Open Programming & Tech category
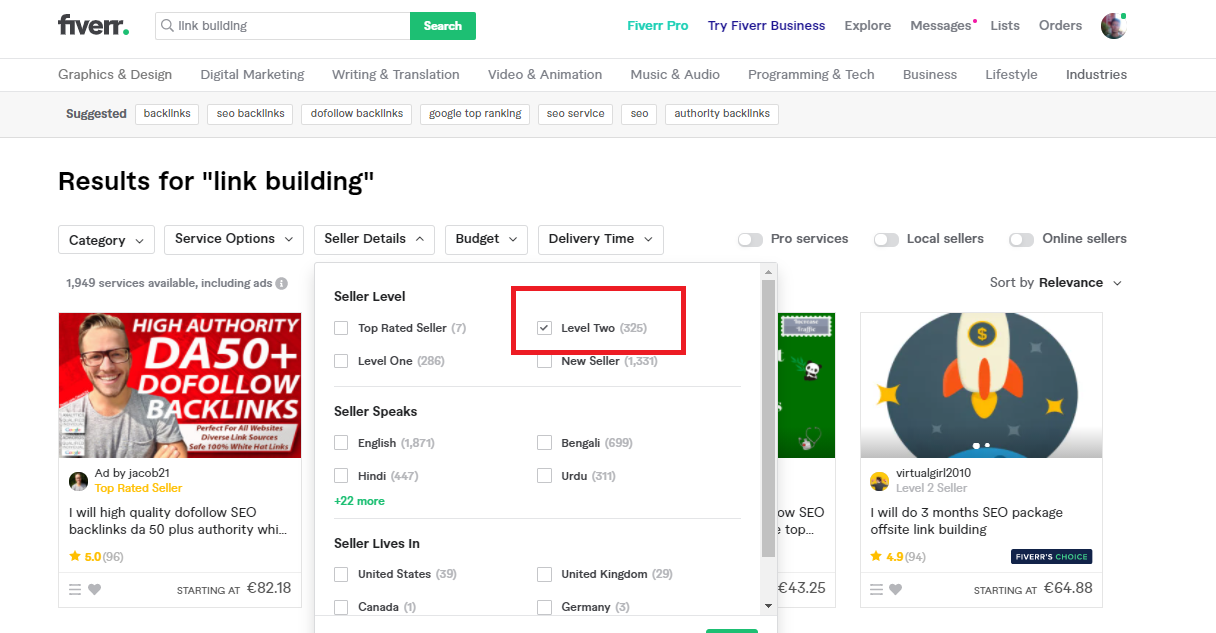 coord(811,74)
